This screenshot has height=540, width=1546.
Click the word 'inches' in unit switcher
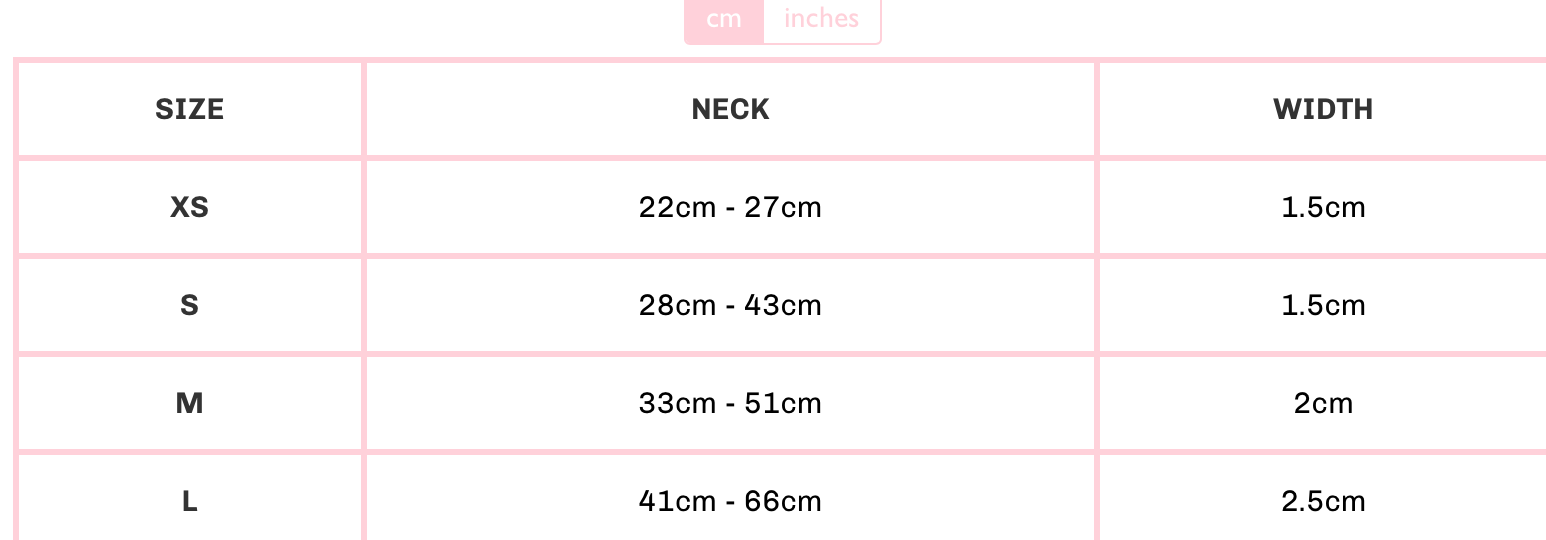tap(821, 20)
